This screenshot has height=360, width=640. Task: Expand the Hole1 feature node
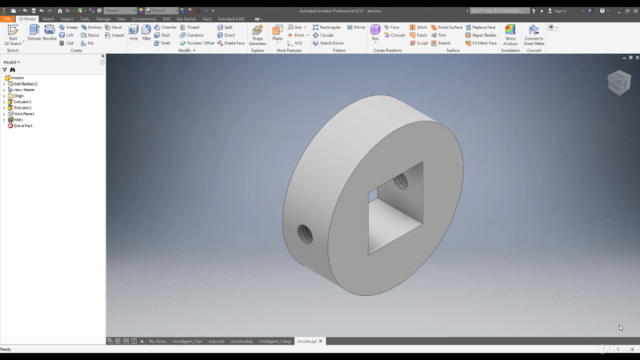(4, 120)
